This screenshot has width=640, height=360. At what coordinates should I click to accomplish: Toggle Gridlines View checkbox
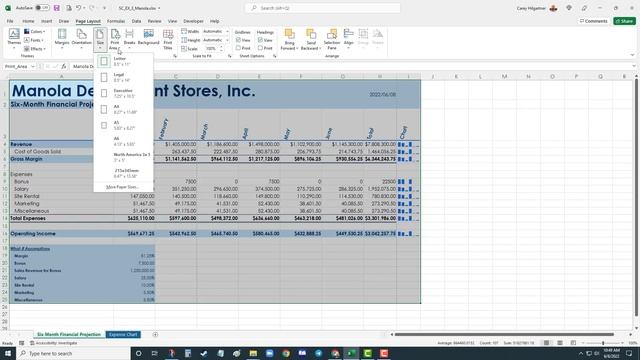(238, 40)
